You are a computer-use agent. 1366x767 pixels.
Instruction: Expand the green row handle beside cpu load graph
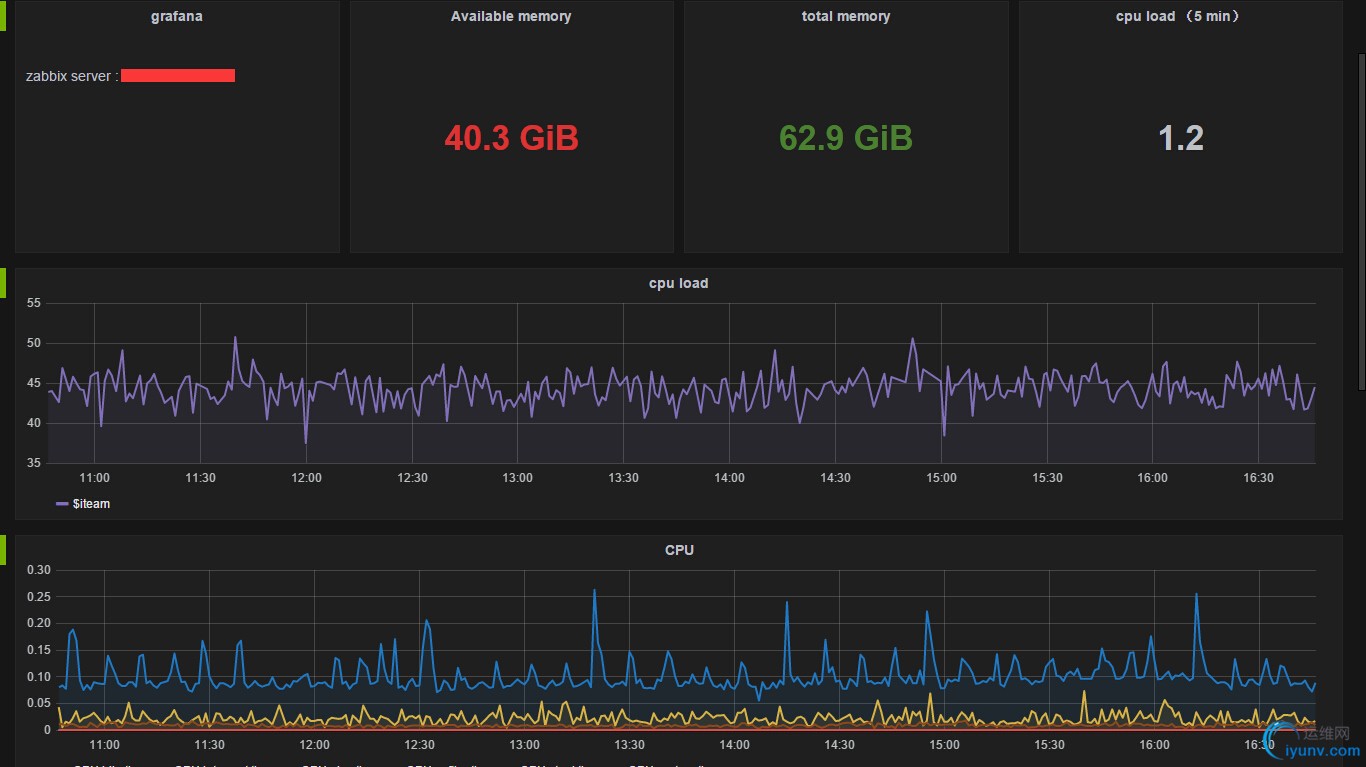point(3,282)
